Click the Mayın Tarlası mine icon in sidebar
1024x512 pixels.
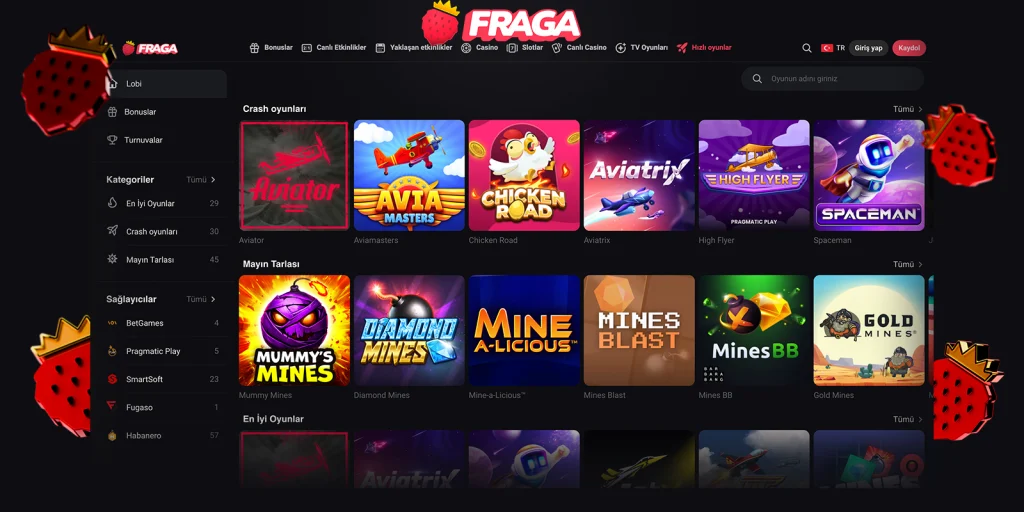point(112,259)
